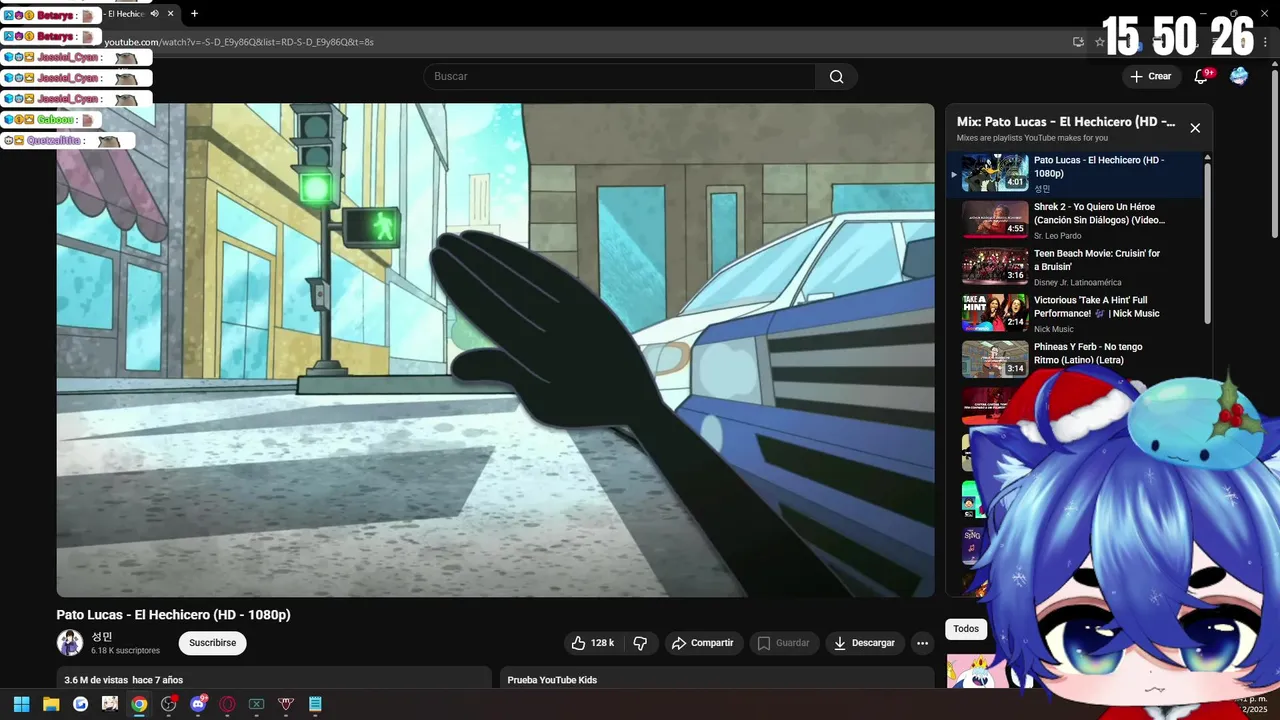Click the Mix: Pato Lucas playlist header title
Screen dimensions: 1280x720
tap(1066, 122)
